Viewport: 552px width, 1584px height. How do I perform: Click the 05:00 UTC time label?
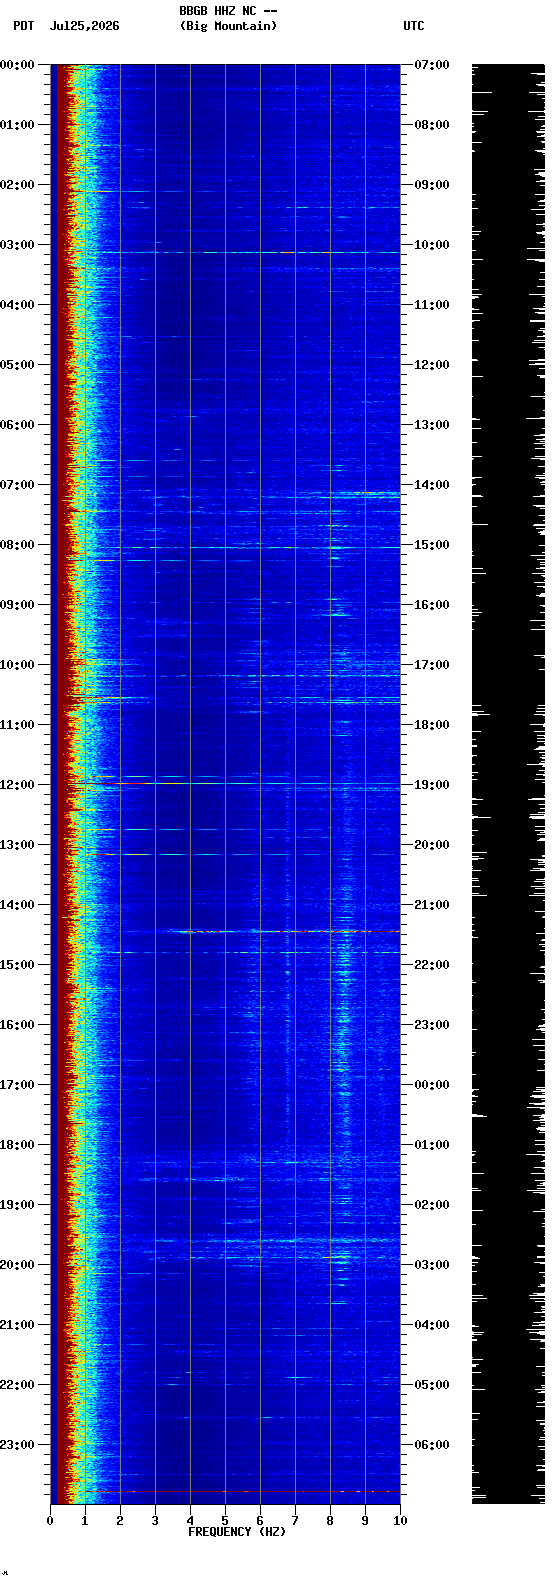click(432, 1385)
